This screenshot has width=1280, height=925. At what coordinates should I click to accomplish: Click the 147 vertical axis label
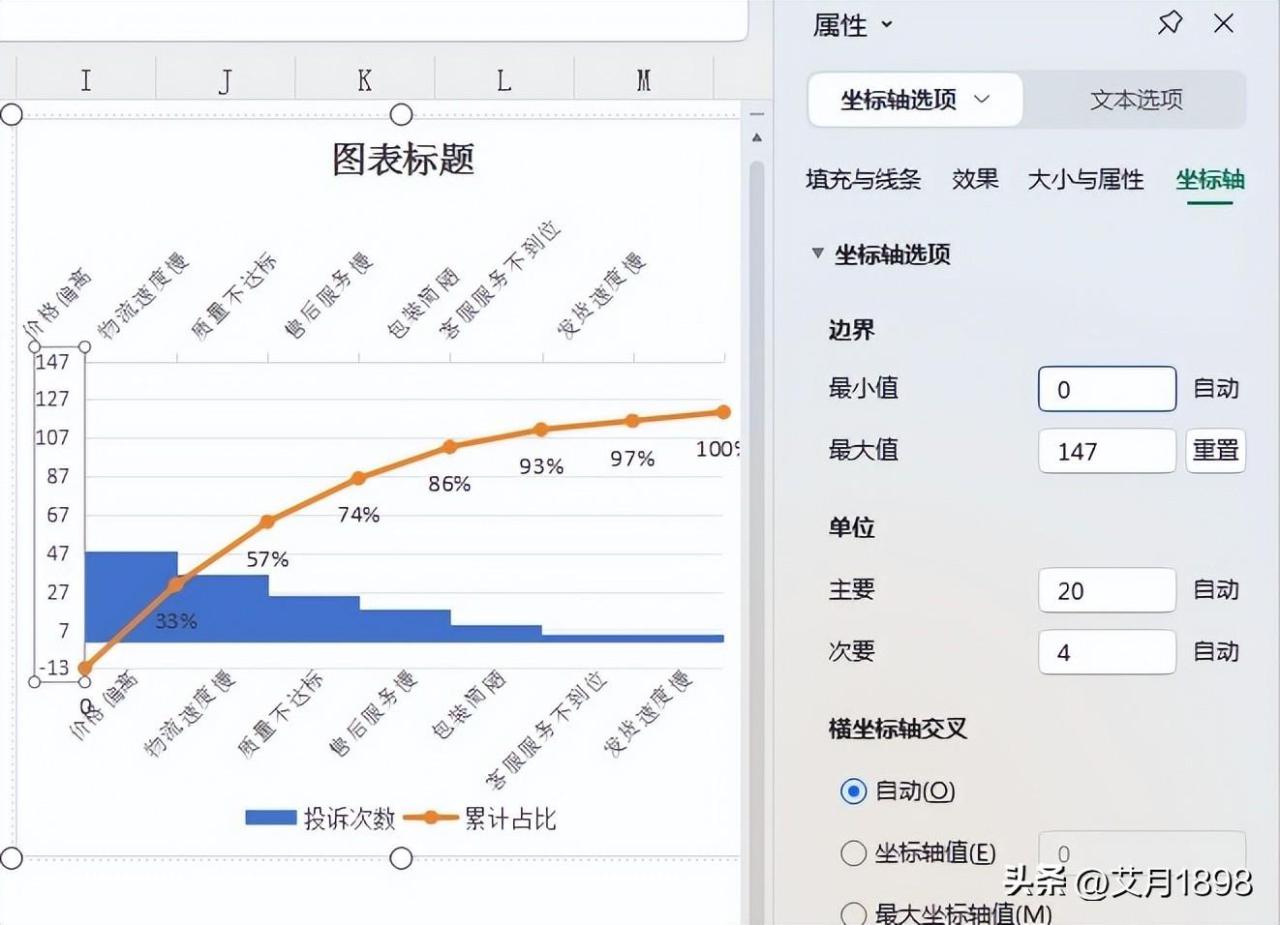(53, 362)
